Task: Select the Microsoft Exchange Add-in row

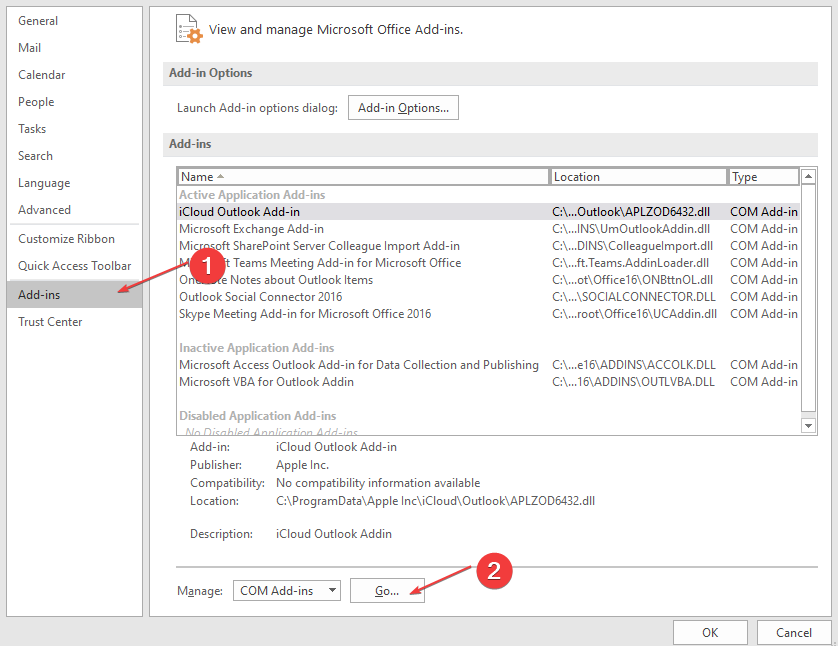Action: tap(488, 229)
